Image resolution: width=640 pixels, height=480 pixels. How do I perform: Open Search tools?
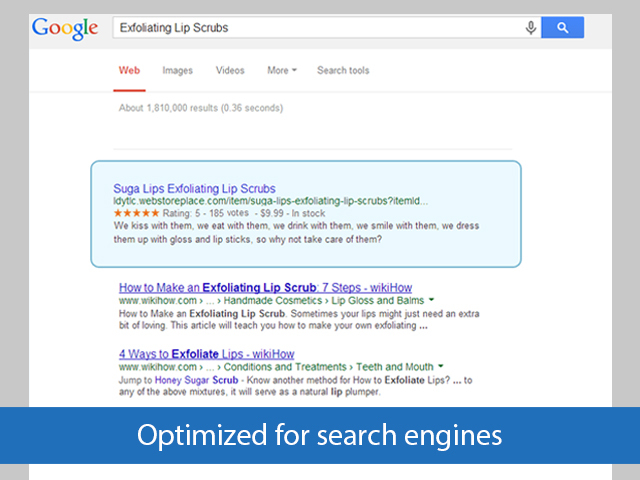[343, 70]
